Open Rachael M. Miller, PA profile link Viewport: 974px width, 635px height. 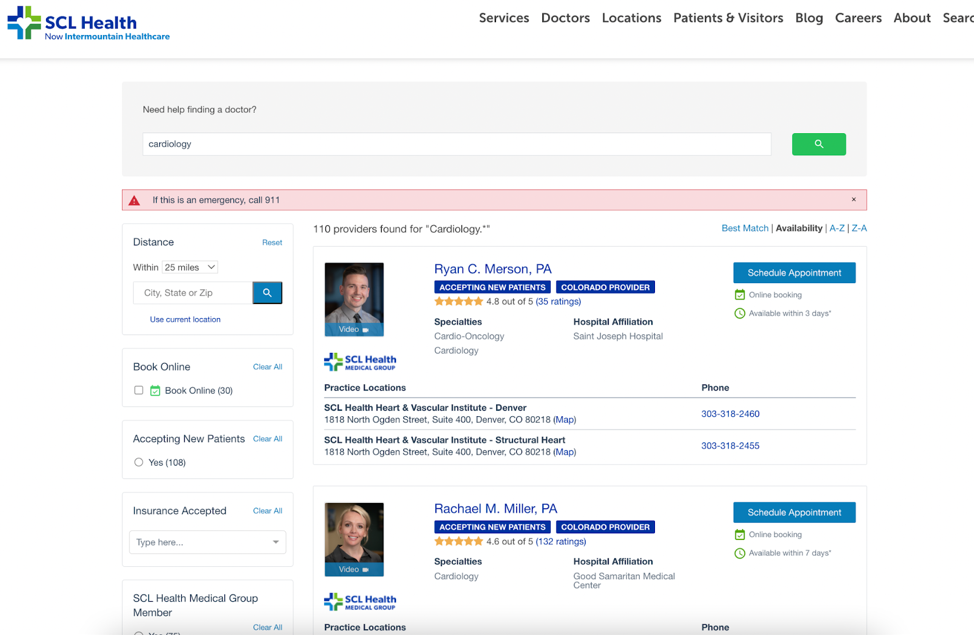pos(496,509)
